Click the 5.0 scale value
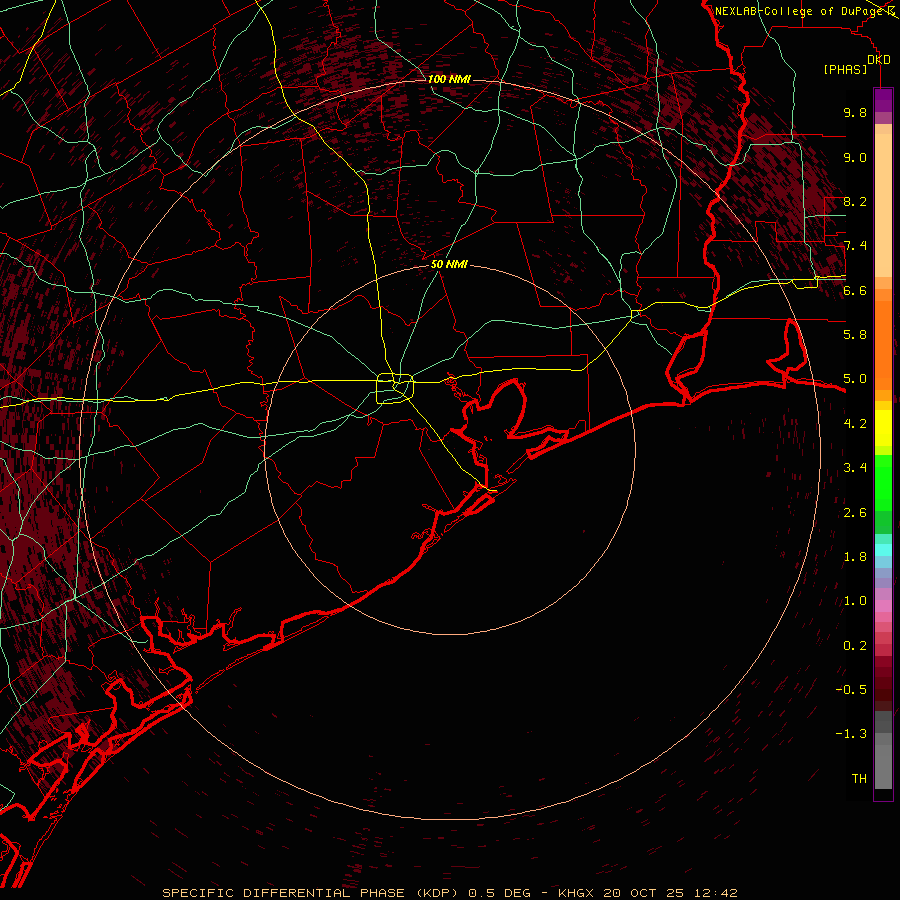This screenshot has height=900, width=900. click(x=855, y=379)
